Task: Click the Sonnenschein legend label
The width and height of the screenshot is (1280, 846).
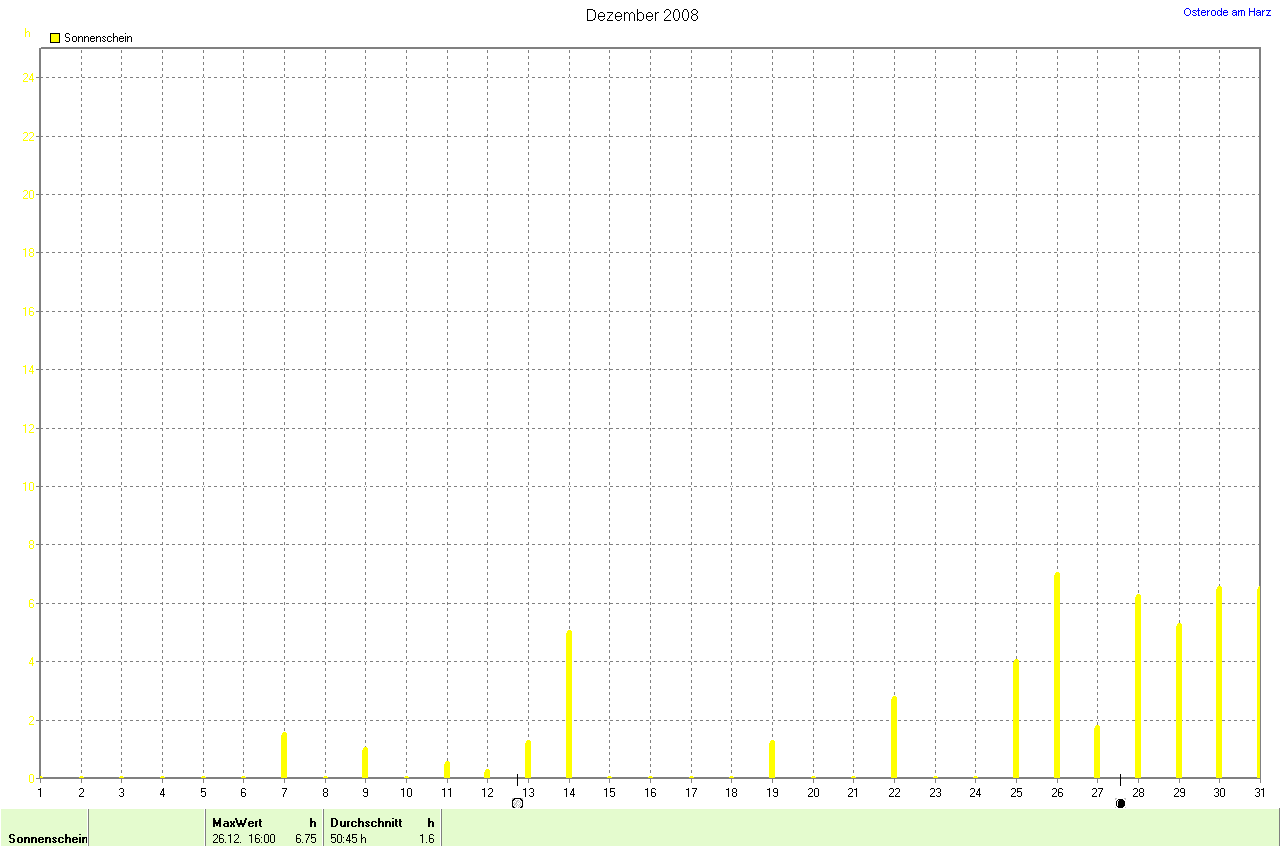Action: click(x=98, y=38)
